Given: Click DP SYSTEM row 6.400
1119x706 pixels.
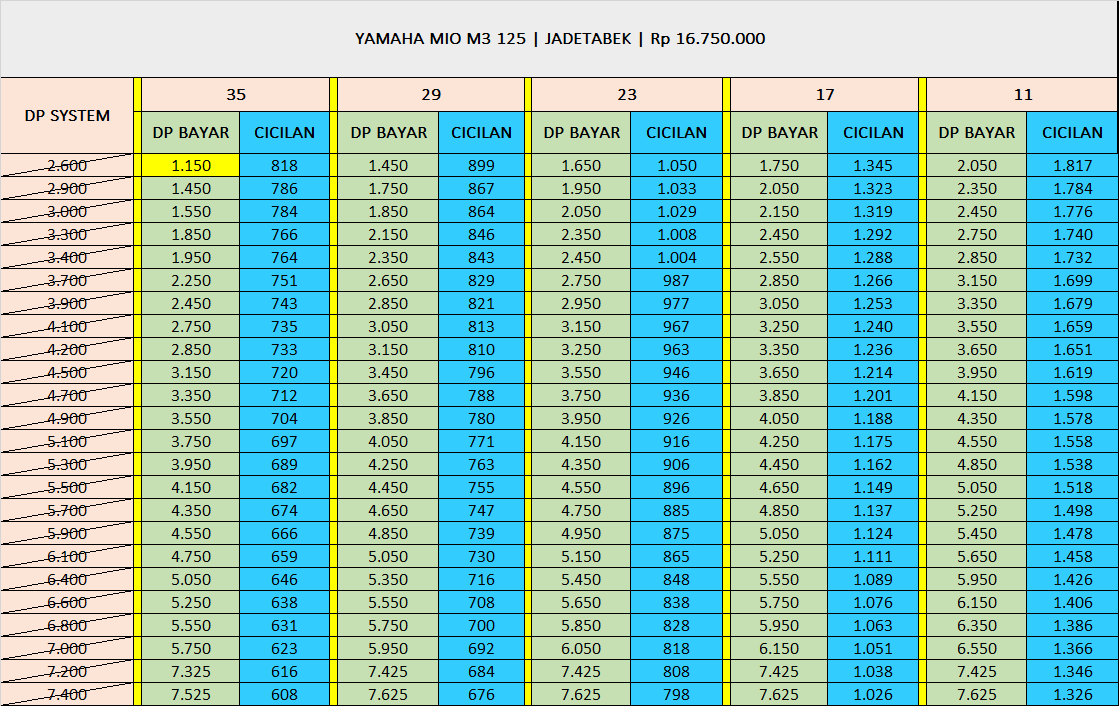Looking at the screenshot, I should point(67,580).
